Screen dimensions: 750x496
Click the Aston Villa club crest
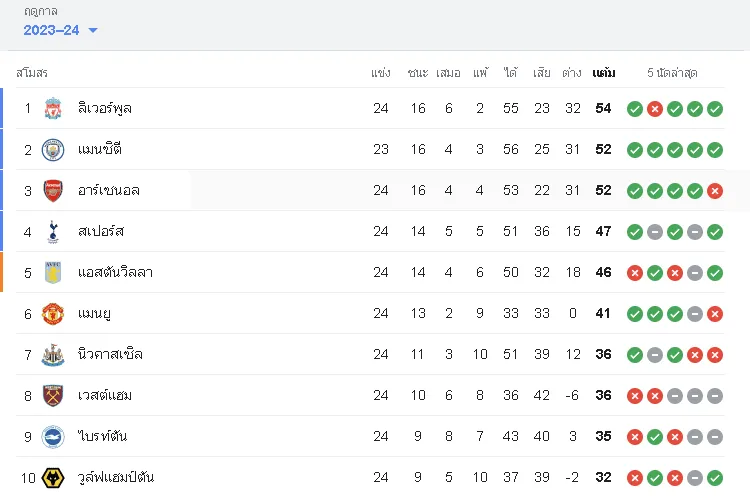53,273
